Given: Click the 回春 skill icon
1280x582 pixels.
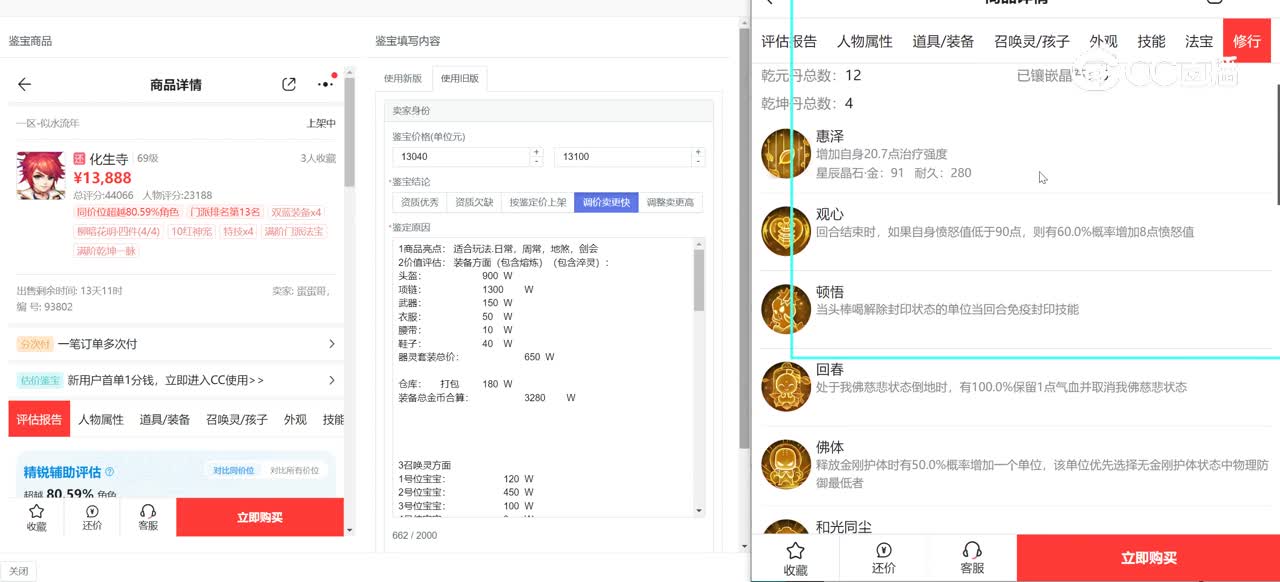Looking at the screenshot, I should [786, 386].
